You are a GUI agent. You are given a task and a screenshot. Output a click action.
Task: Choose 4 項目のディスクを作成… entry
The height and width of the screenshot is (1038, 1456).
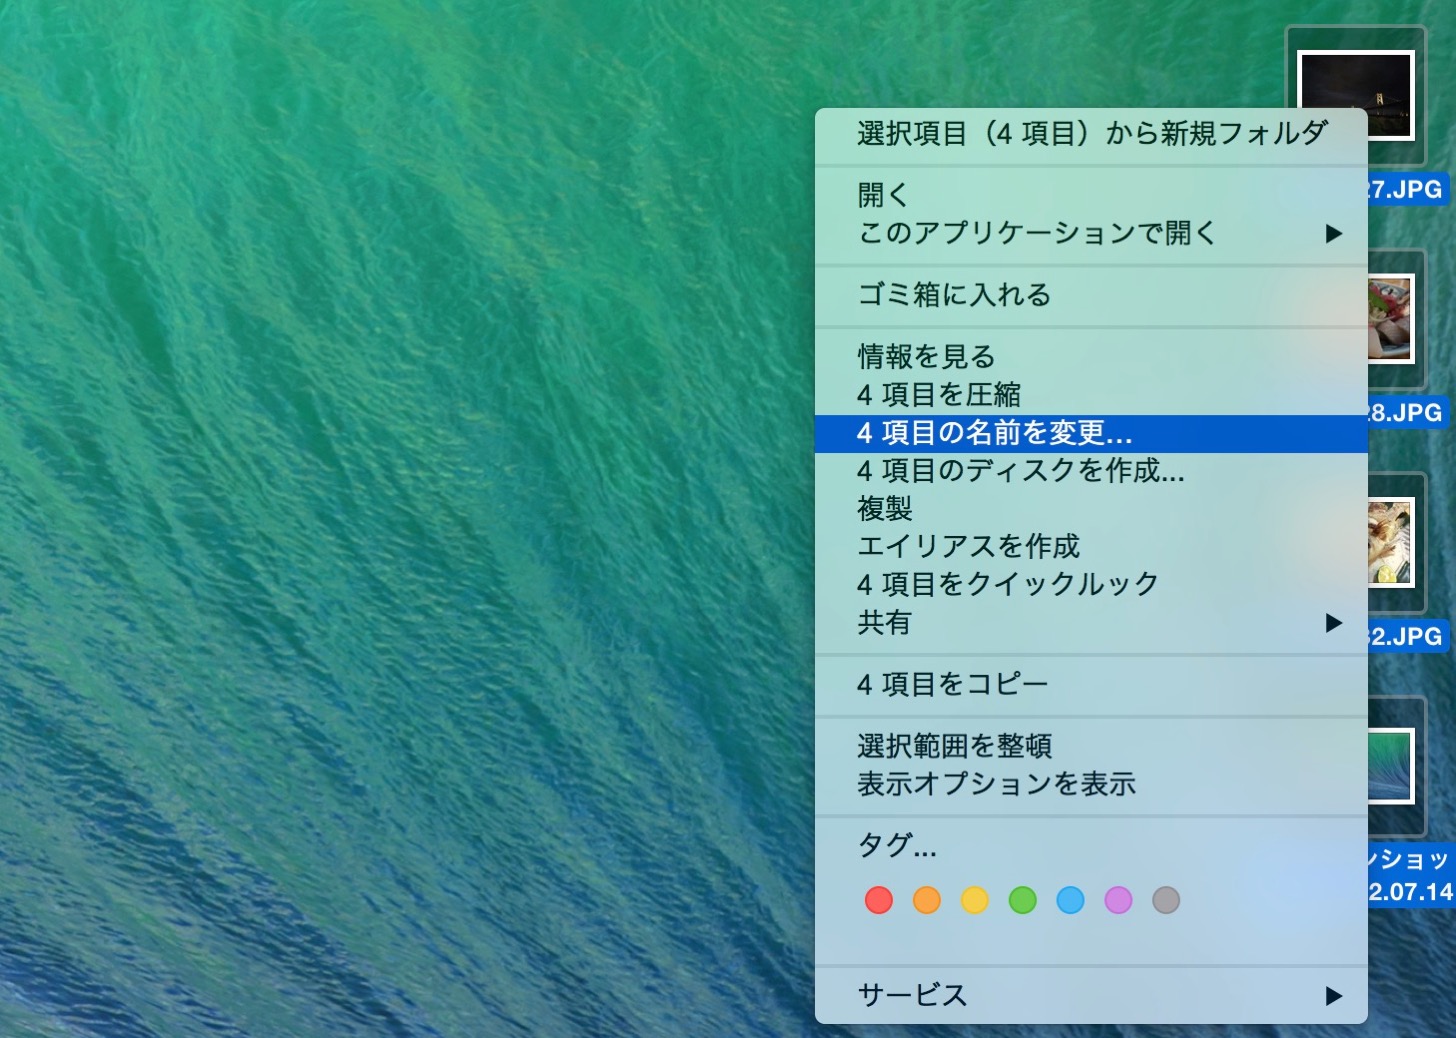pos(1091,470)
